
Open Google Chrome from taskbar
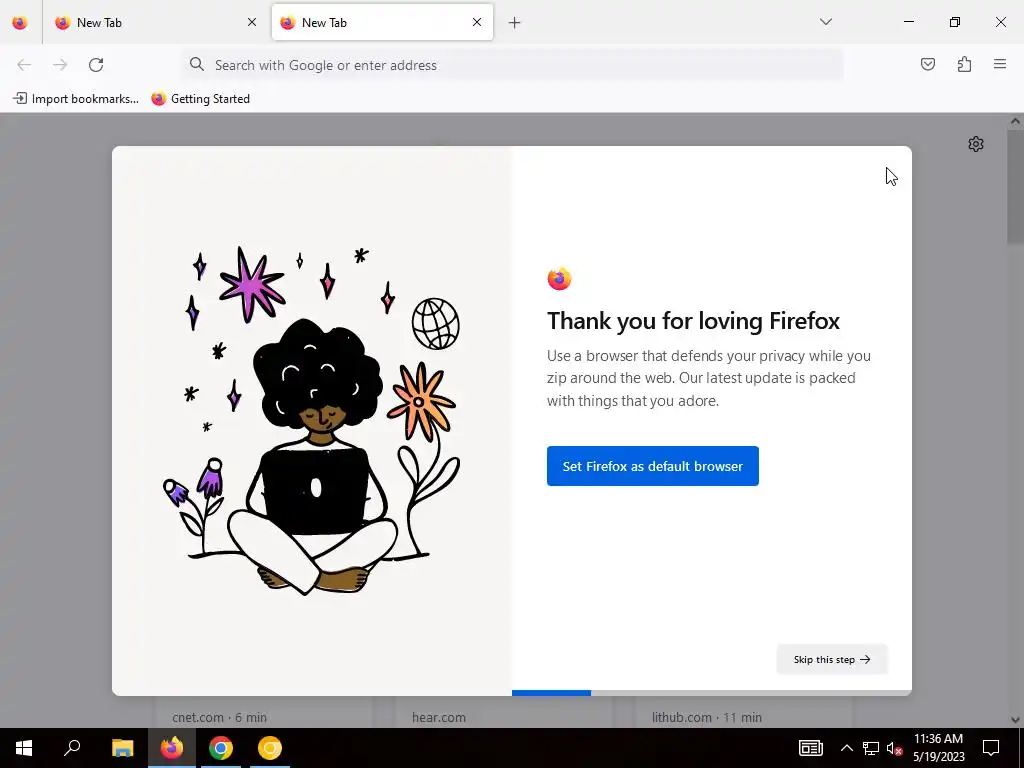coord(221,748)
